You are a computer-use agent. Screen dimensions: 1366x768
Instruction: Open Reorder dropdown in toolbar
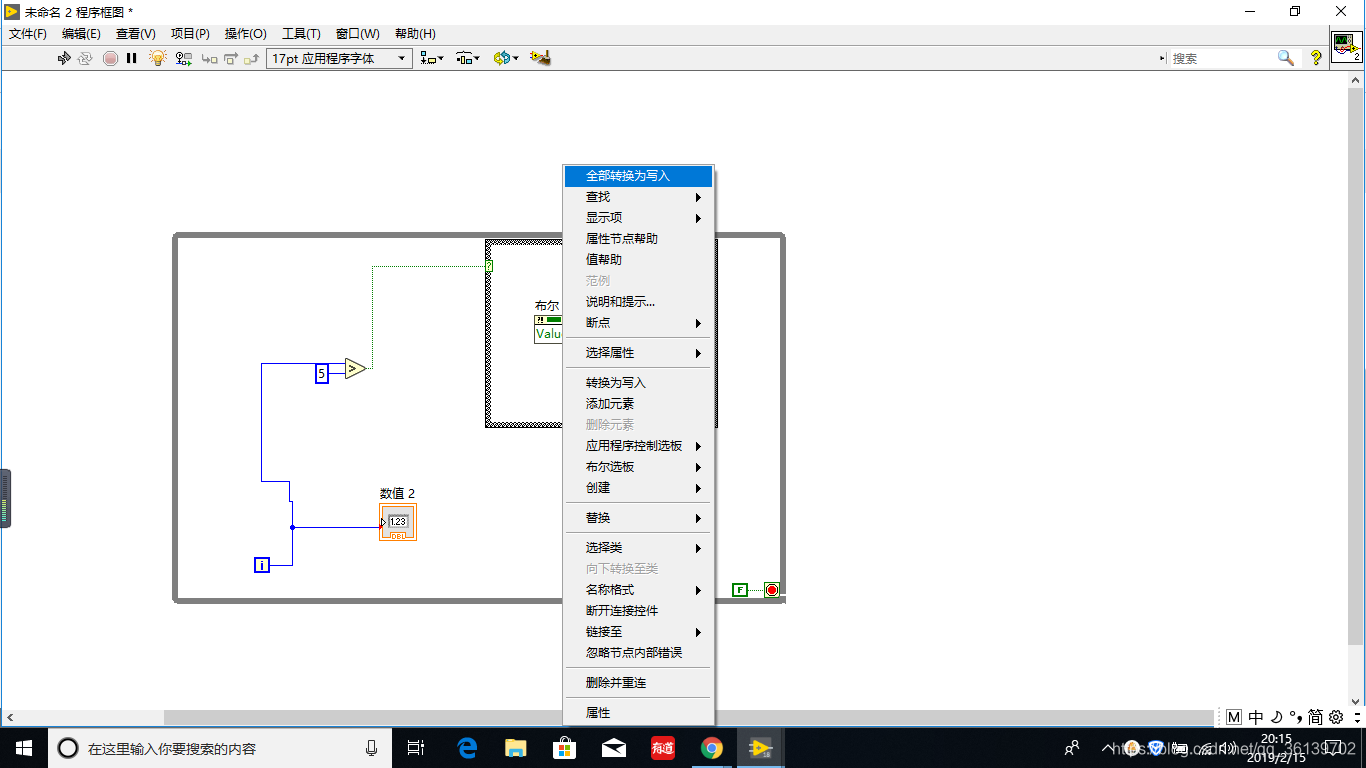506,58
